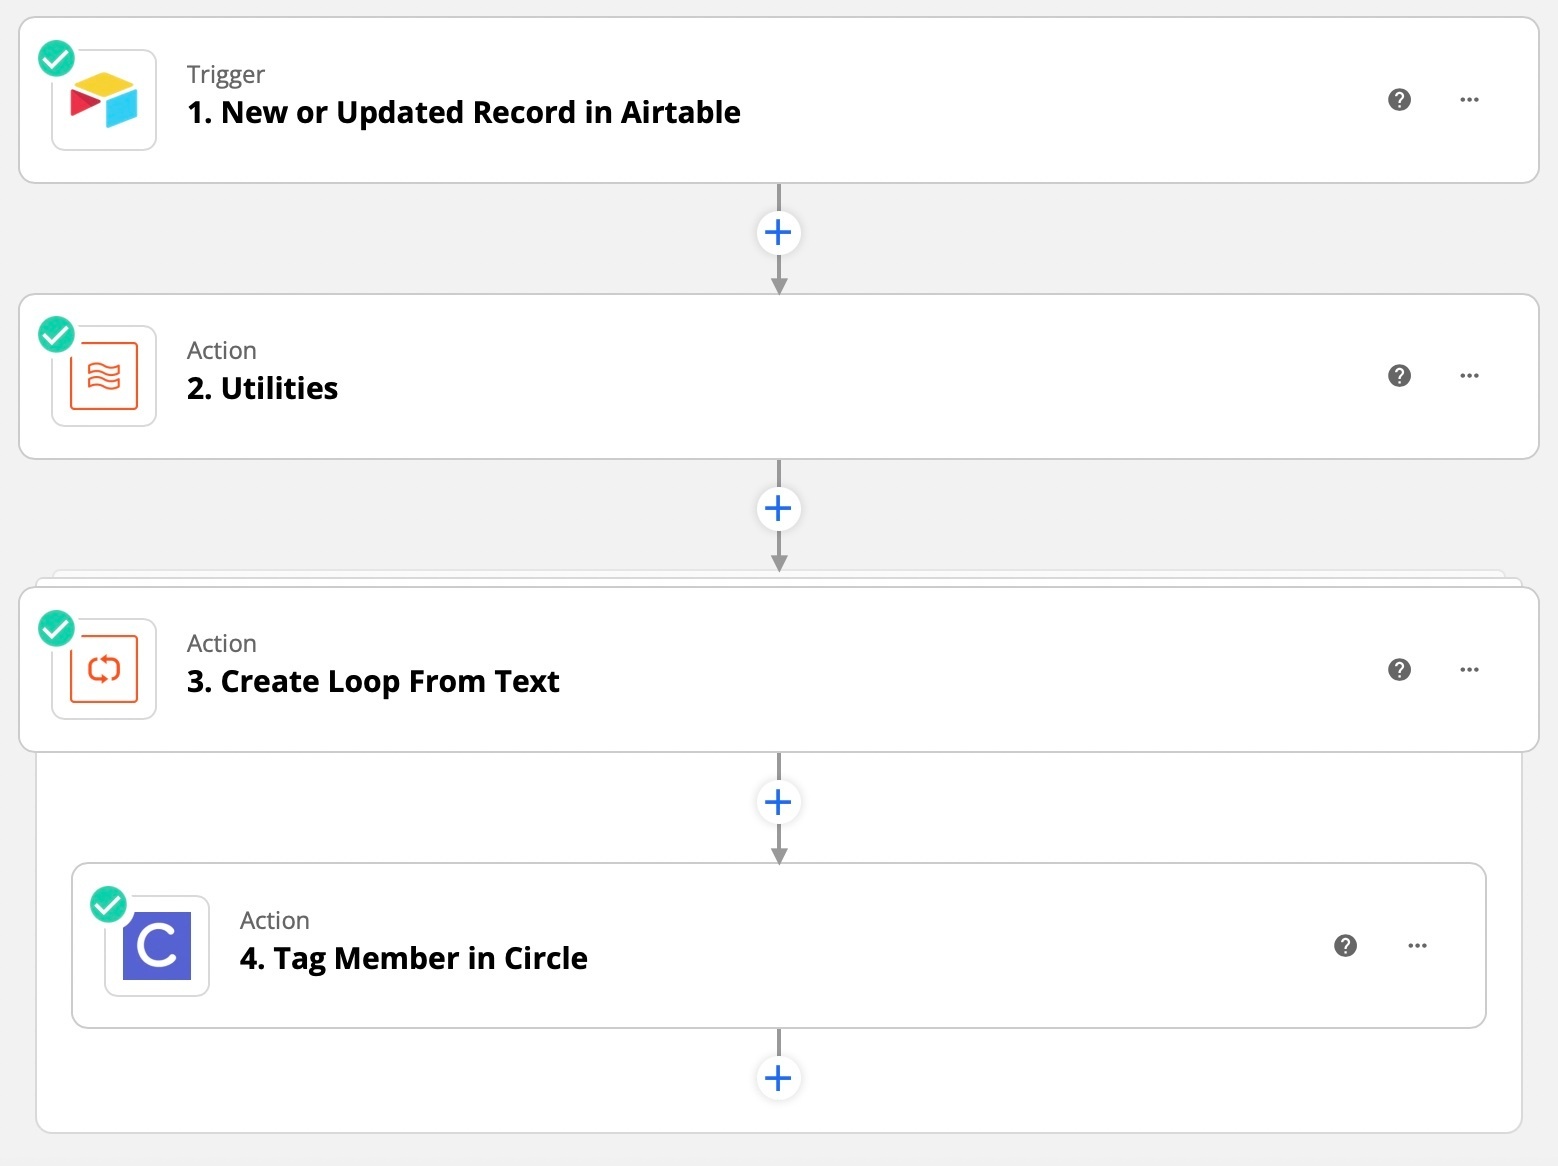The height and width of the screenshot is (1166, 1558).
Task: Open help for Tag Member in Circle
Action: pyautogui.click(x=1346, y=946)
